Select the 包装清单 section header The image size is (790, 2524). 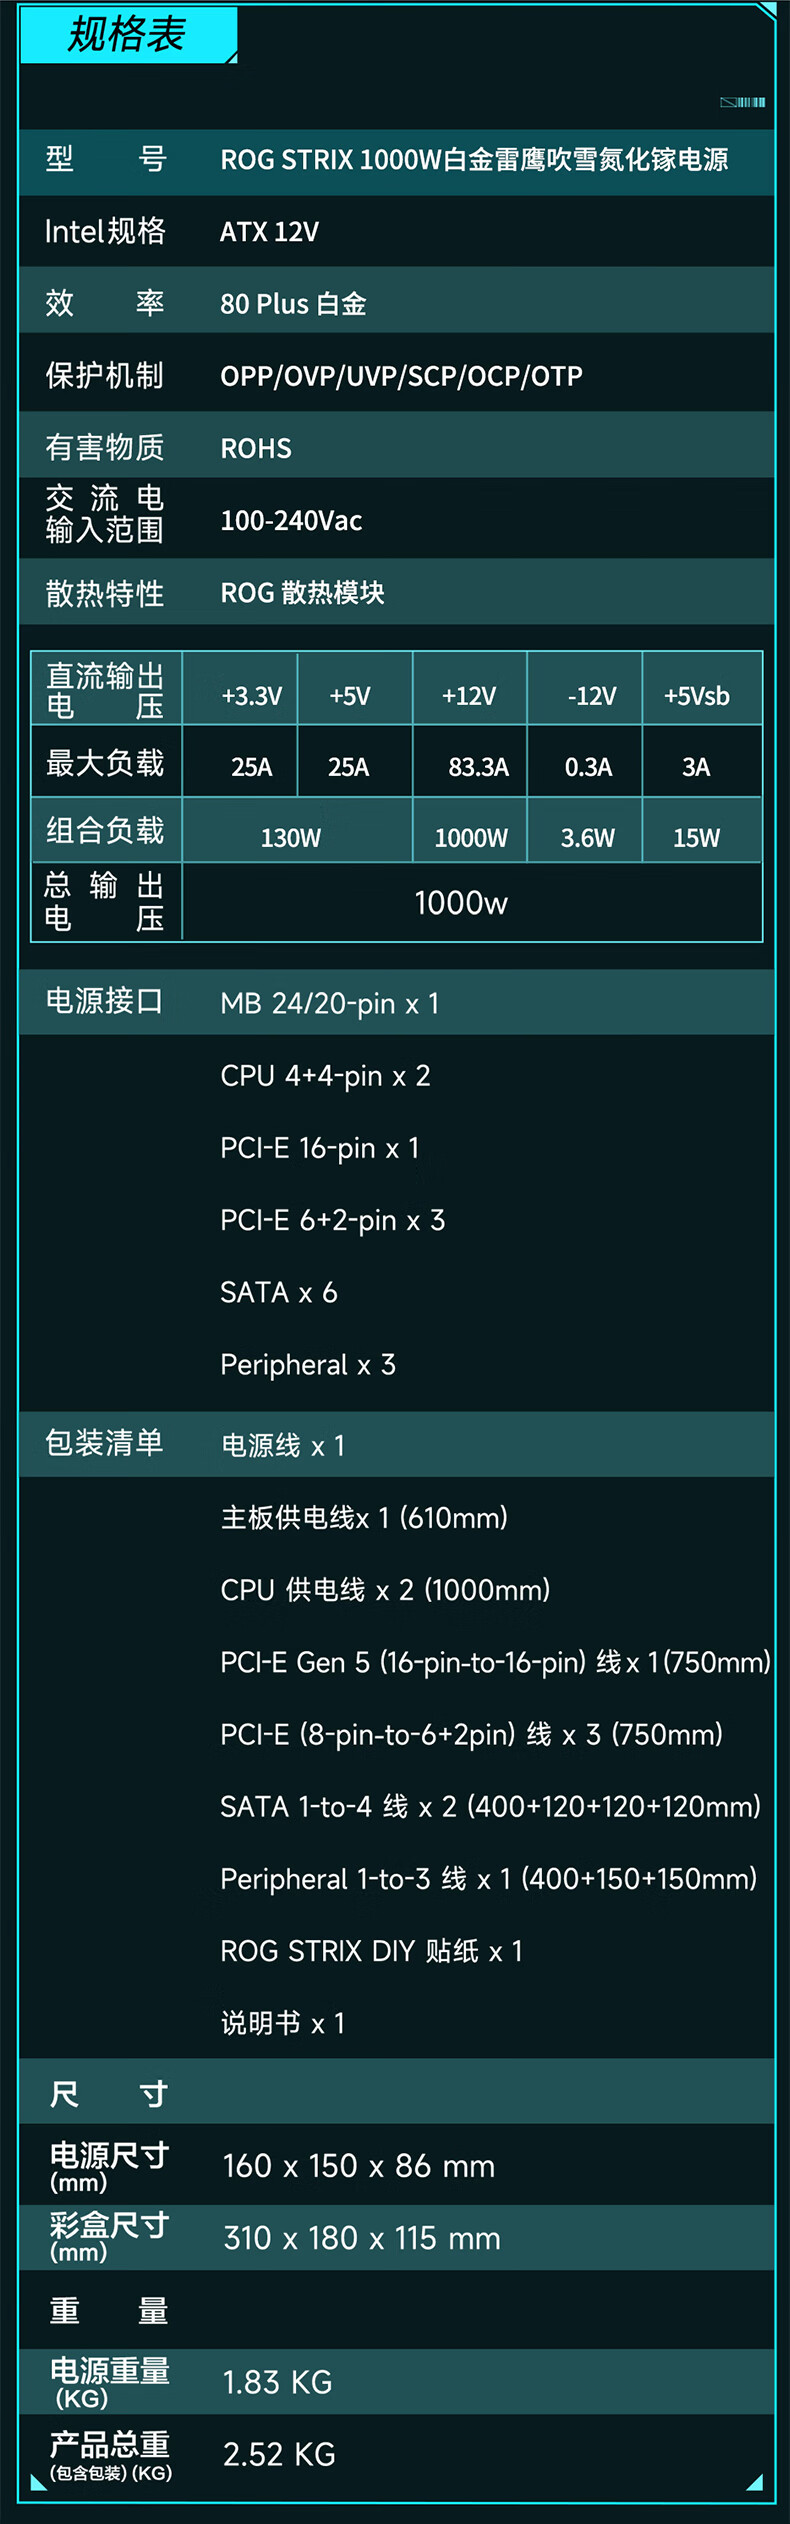[x=104, y=1443]
